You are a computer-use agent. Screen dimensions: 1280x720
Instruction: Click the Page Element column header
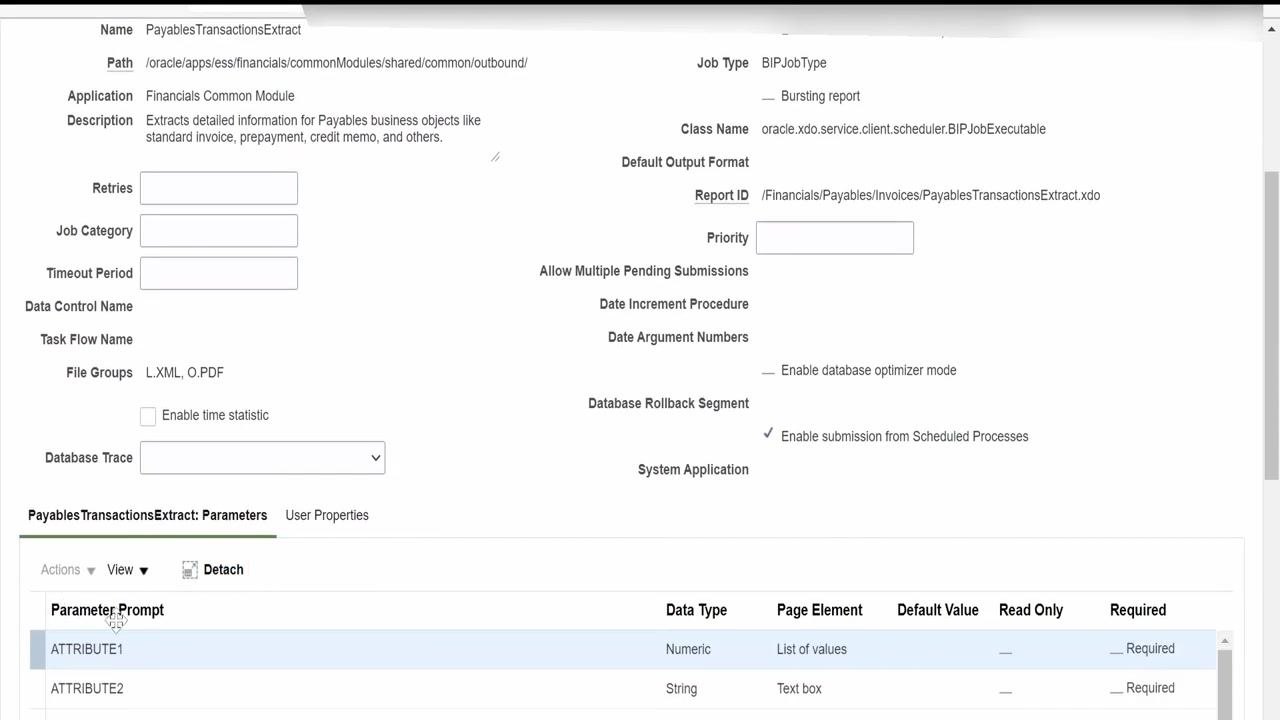coord(819,610)
